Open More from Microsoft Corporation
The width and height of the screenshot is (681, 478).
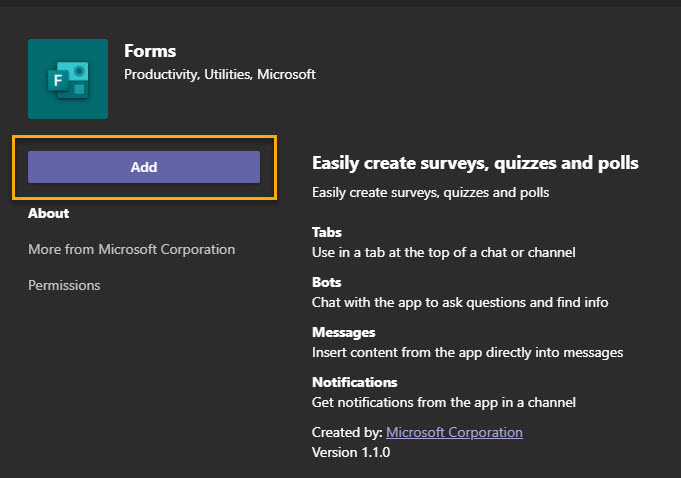tap(131, 249)
